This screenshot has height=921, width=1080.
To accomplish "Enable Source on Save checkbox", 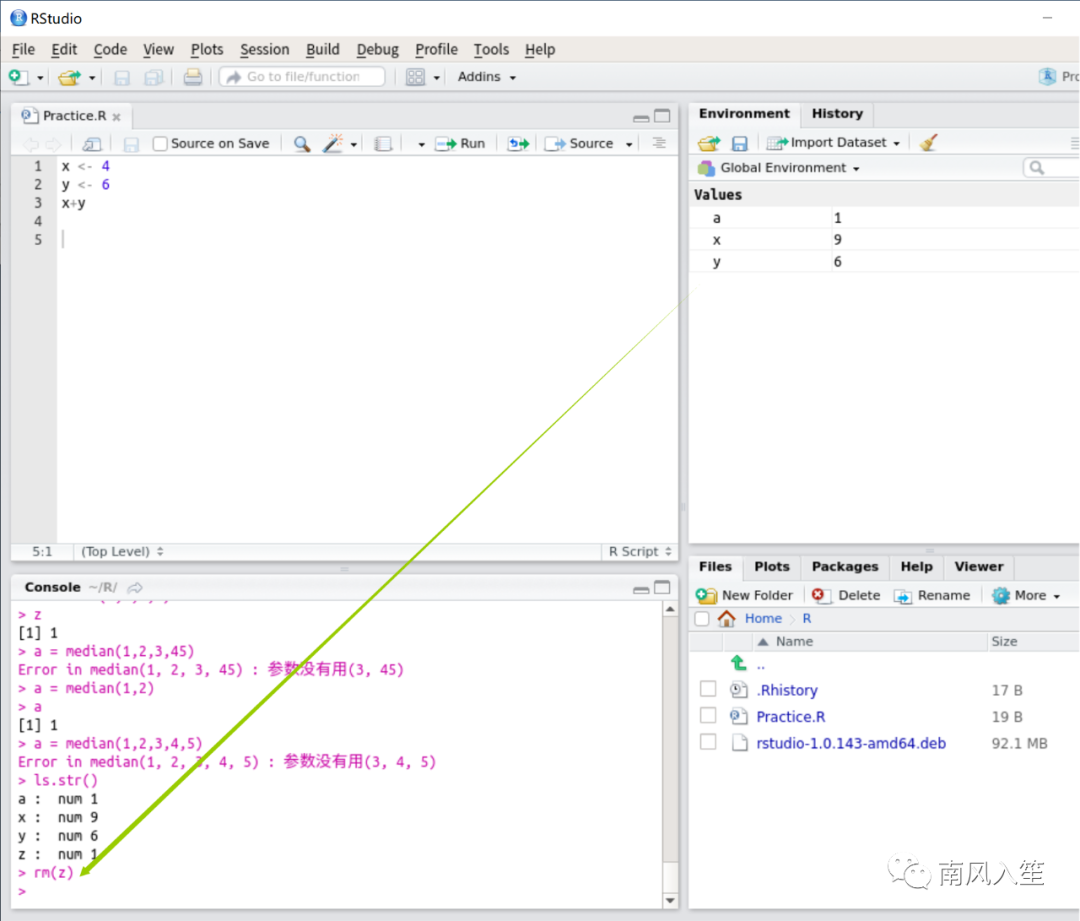I will point(160,144).
